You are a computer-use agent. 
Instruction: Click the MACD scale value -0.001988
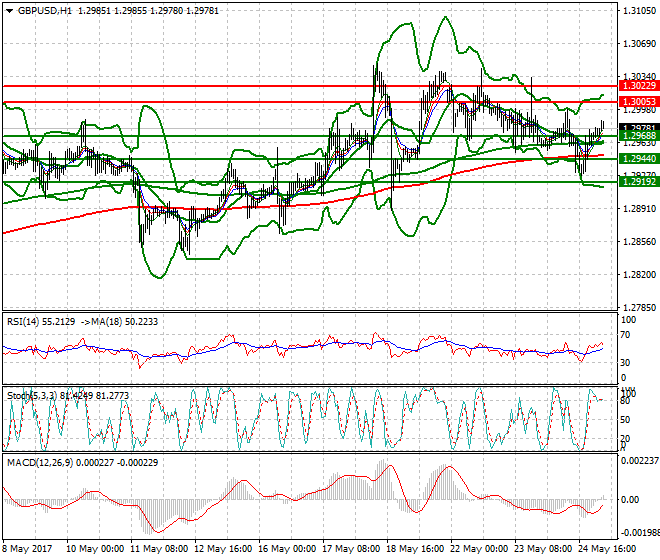click(640, 533)
